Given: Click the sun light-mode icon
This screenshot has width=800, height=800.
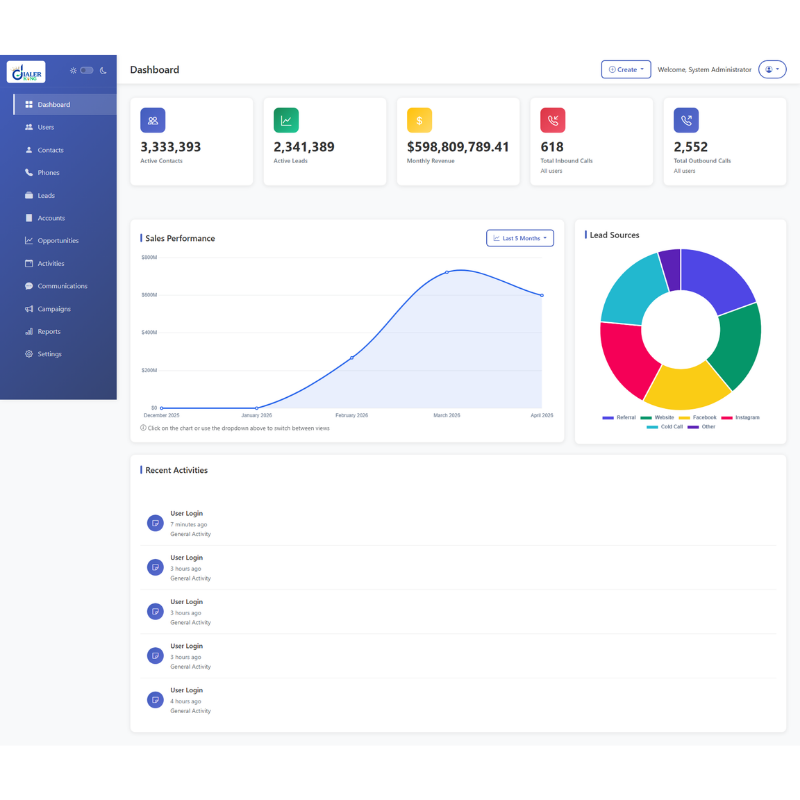Looking at the screenshot, I should point(73,70).
